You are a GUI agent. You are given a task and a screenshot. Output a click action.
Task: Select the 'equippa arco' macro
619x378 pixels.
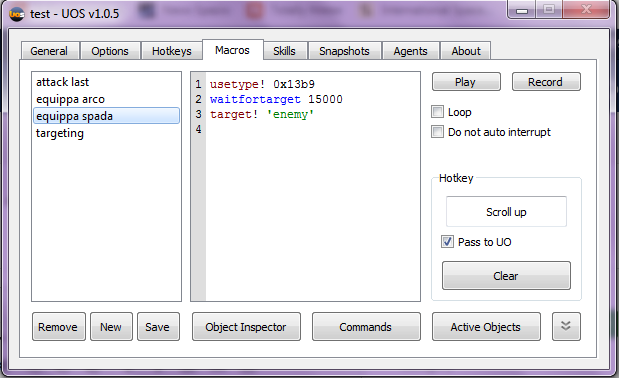point(107,99)
